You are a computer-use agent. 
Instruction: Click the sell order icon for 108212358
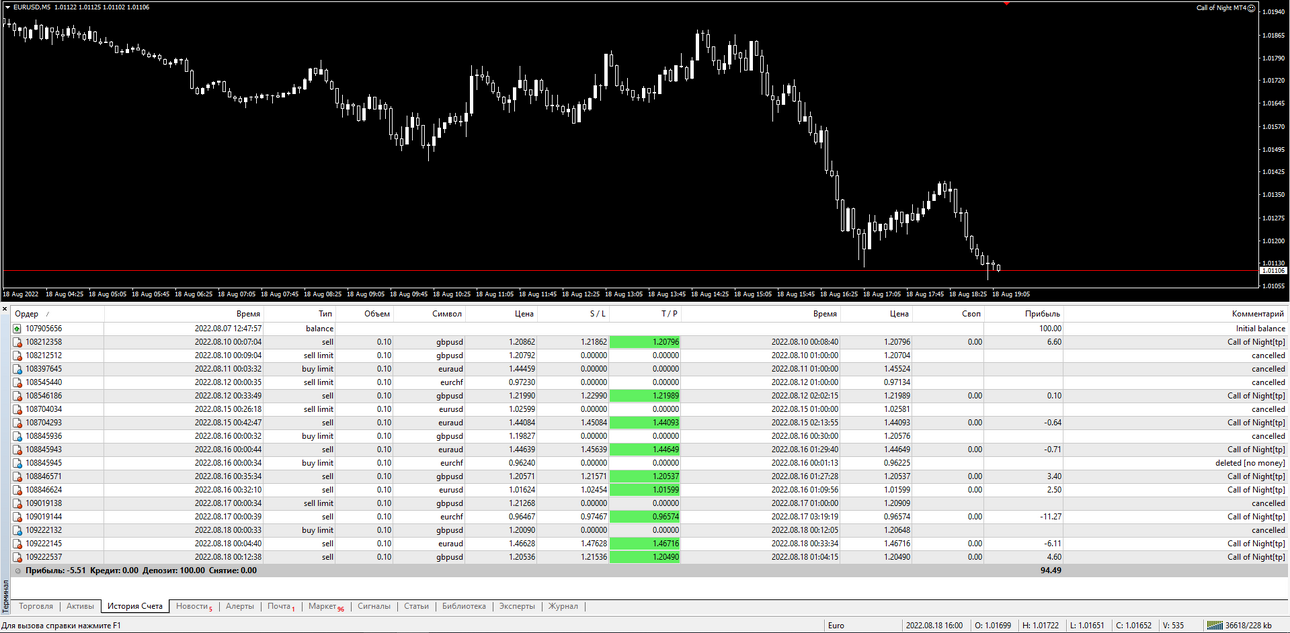click(x=17, y=342)
